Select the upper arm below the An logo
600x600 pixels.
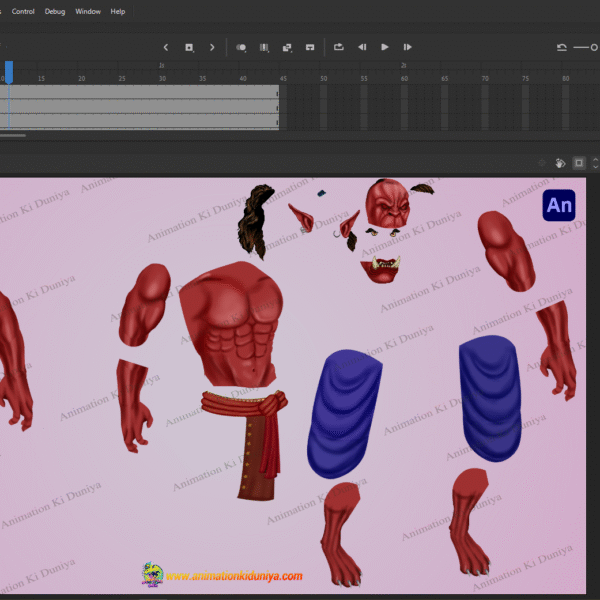pos(506,251)
